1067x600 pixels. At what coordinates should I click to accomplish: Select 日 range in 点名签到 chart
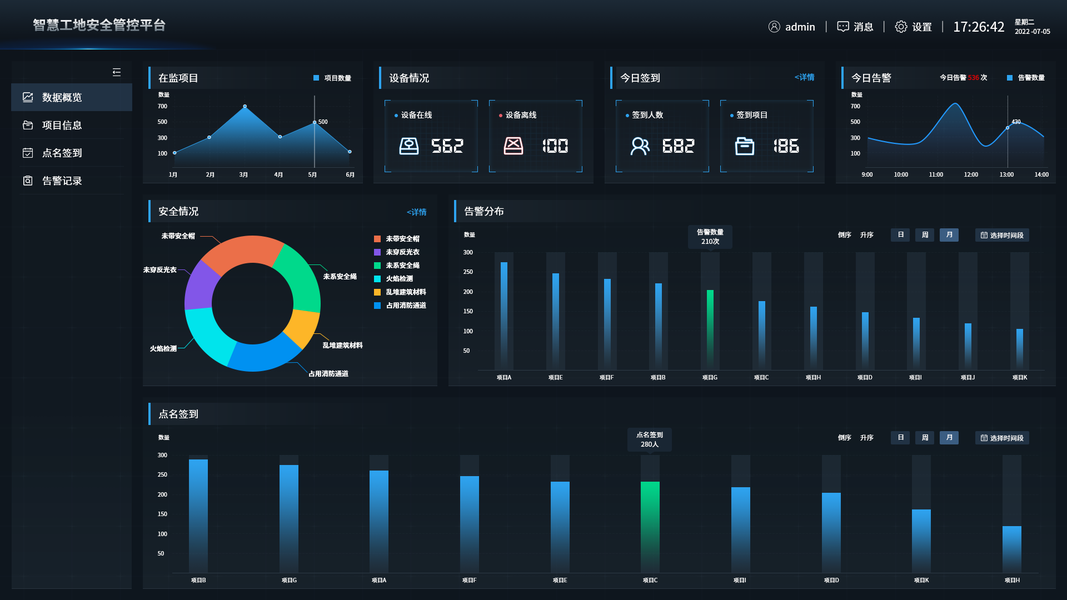pyautogui.click(x=900, y=437)
